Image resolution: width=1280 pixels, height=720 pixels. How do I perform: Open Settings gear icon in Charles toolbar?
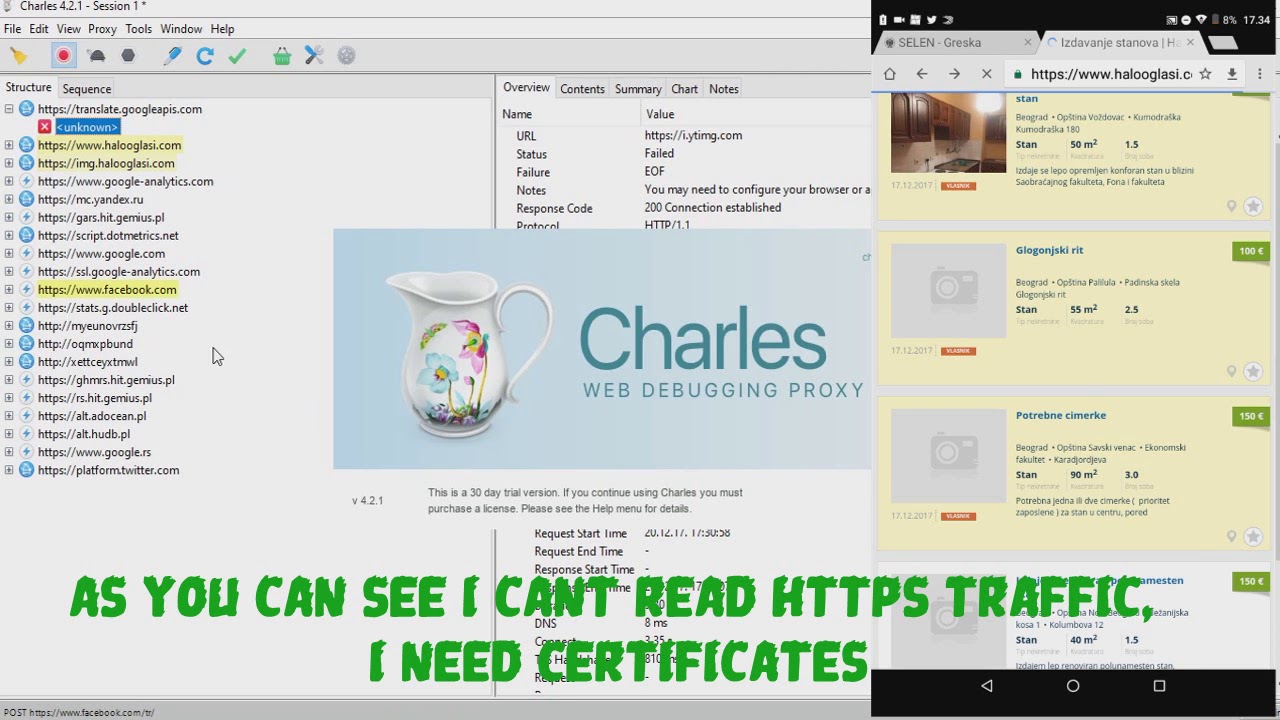[346, 56]
